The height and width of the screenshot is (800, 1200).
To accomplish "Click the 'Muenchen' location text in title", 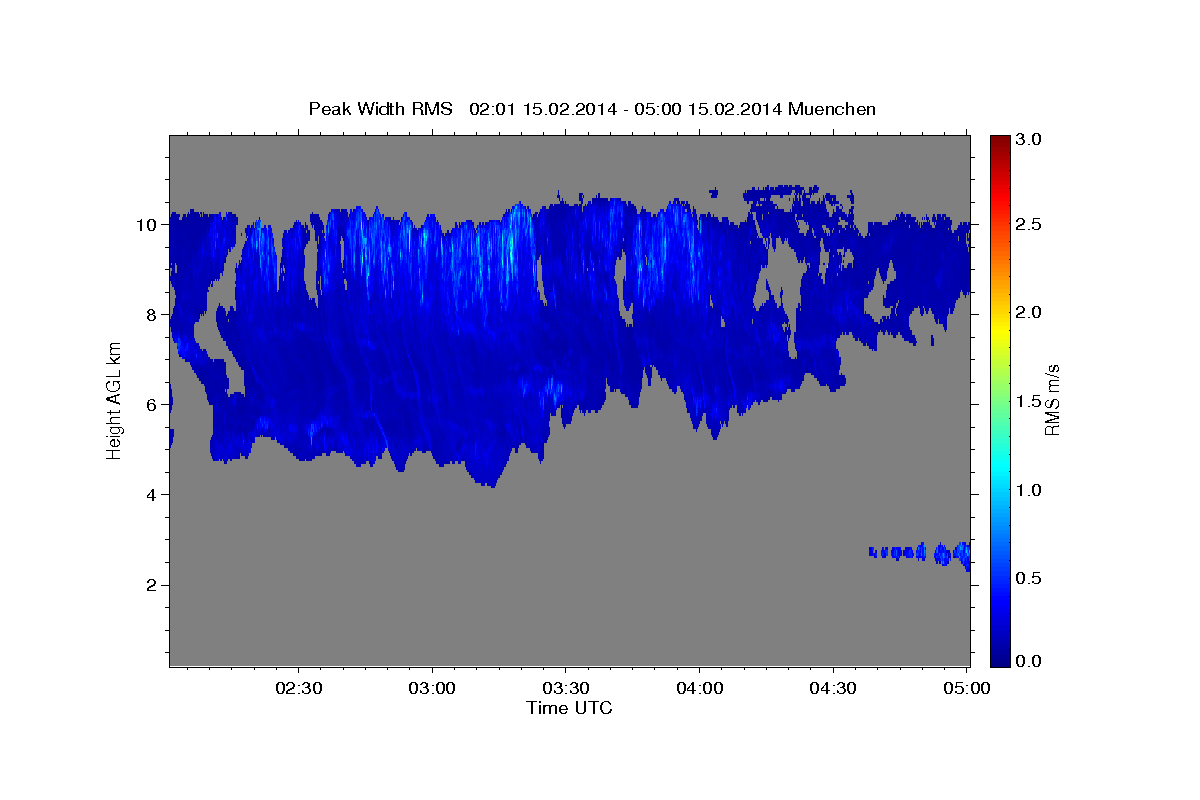I will coord(832,108).
